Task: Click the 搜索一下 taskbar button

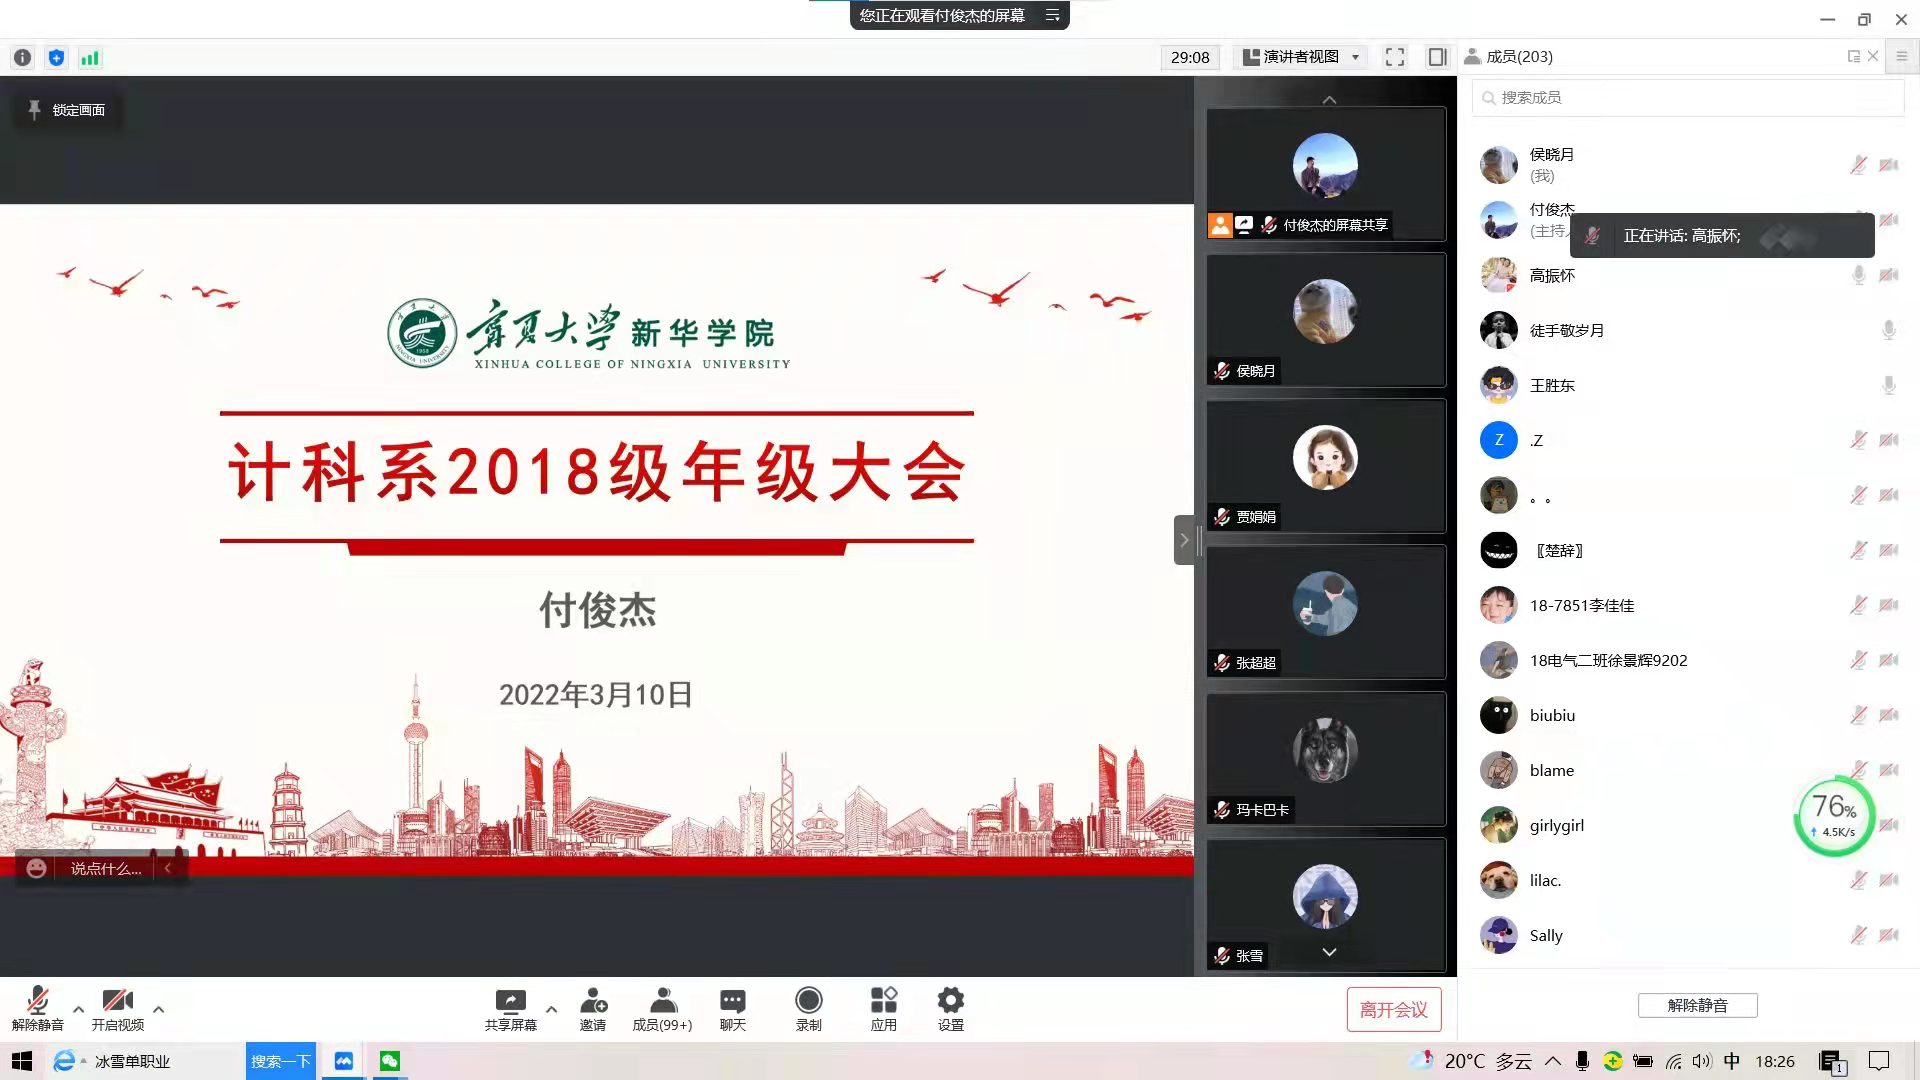Action: pyautogui.click(x=281, y=1061)
